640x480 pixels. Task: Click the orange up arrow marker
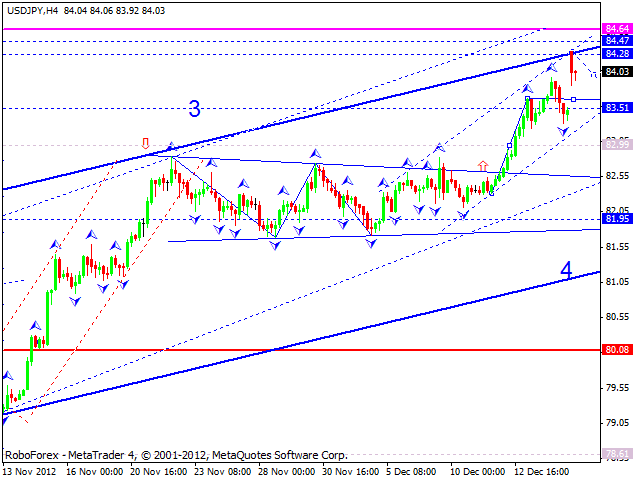483,166
